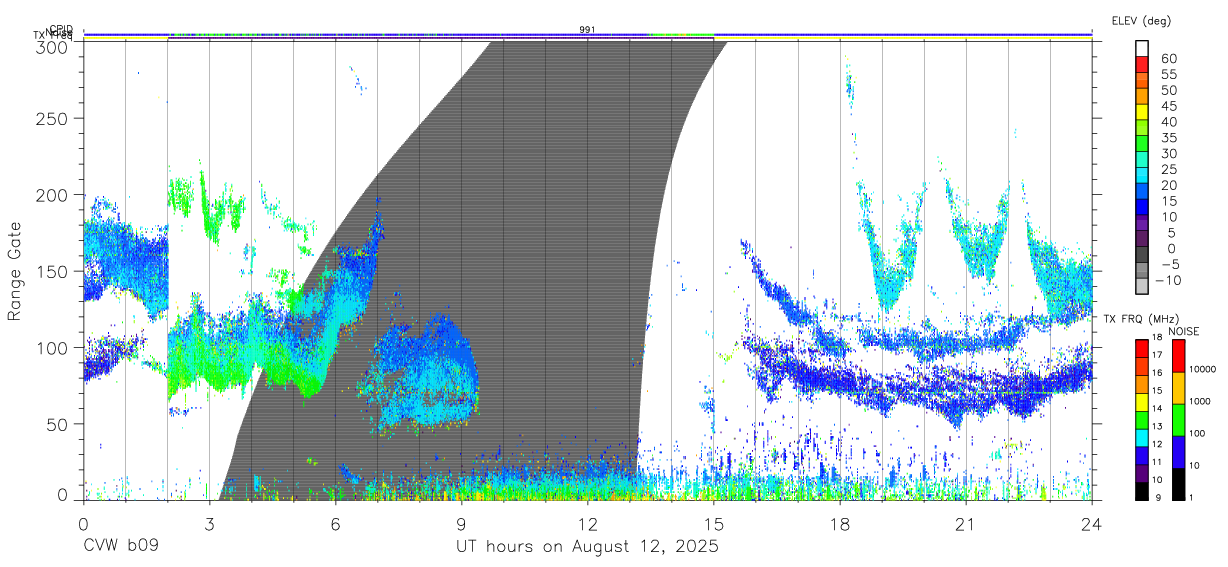Select the yellow segment of the NOISE bar

(1177, 388)
